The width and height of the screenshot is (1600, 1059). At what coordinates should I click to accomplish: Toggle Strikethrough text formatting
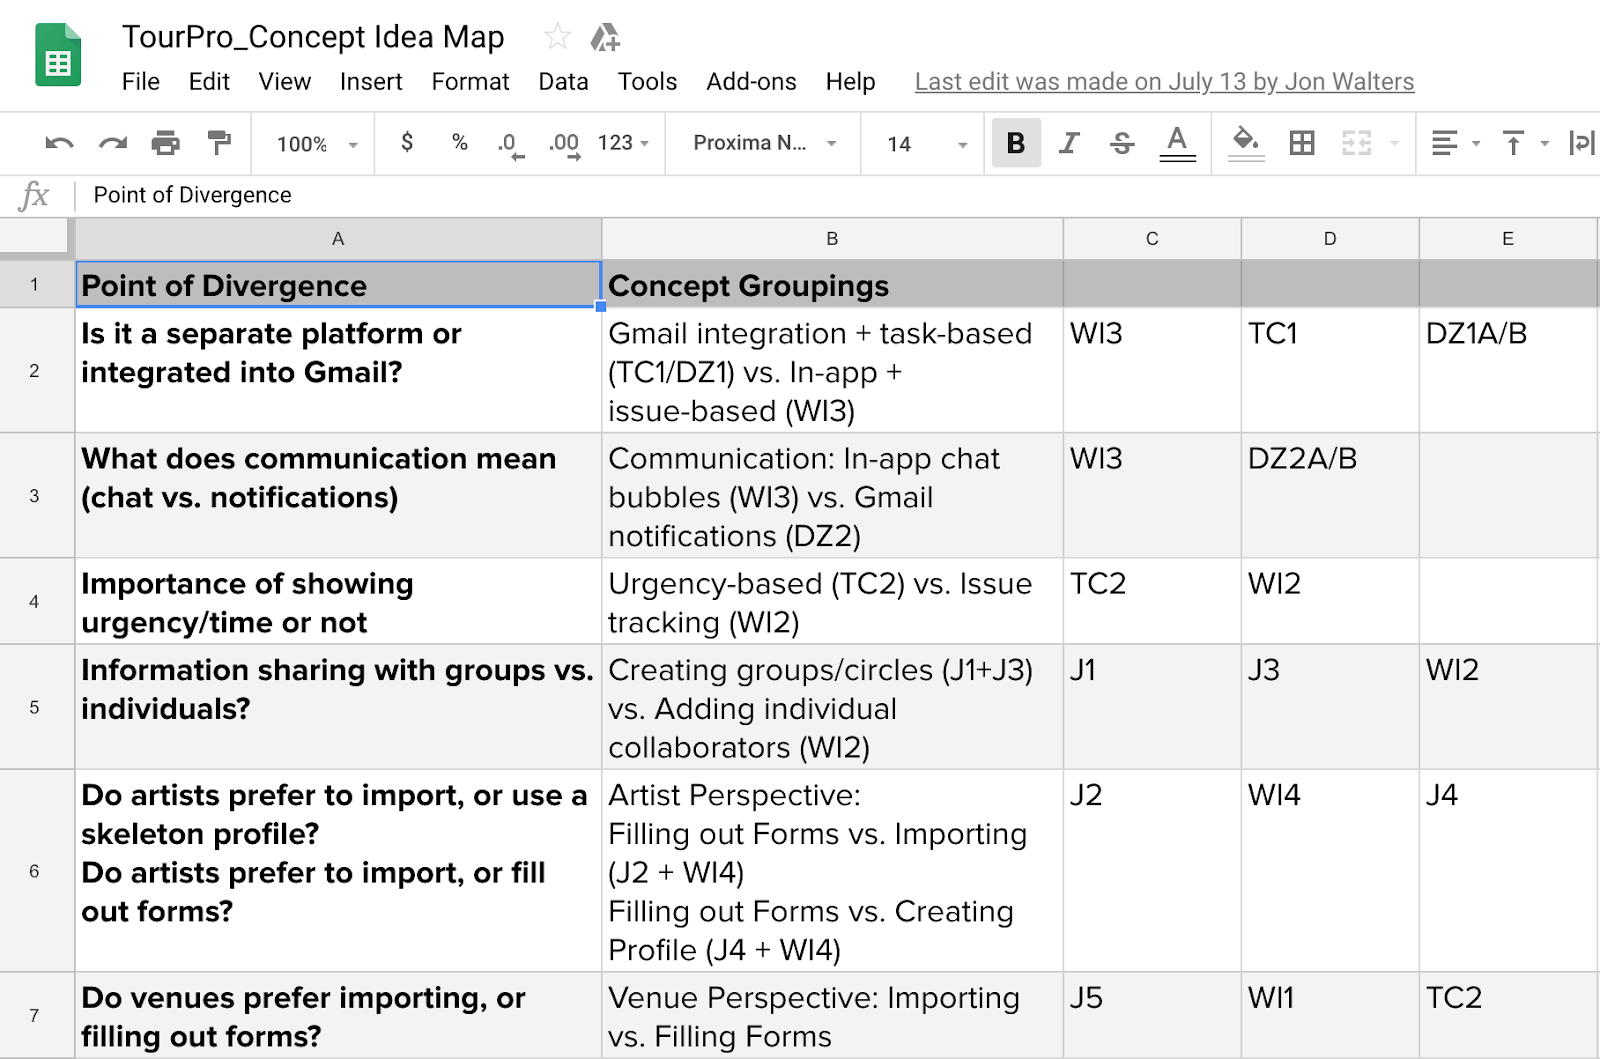pyautogui.click(x=1122, y=143)
